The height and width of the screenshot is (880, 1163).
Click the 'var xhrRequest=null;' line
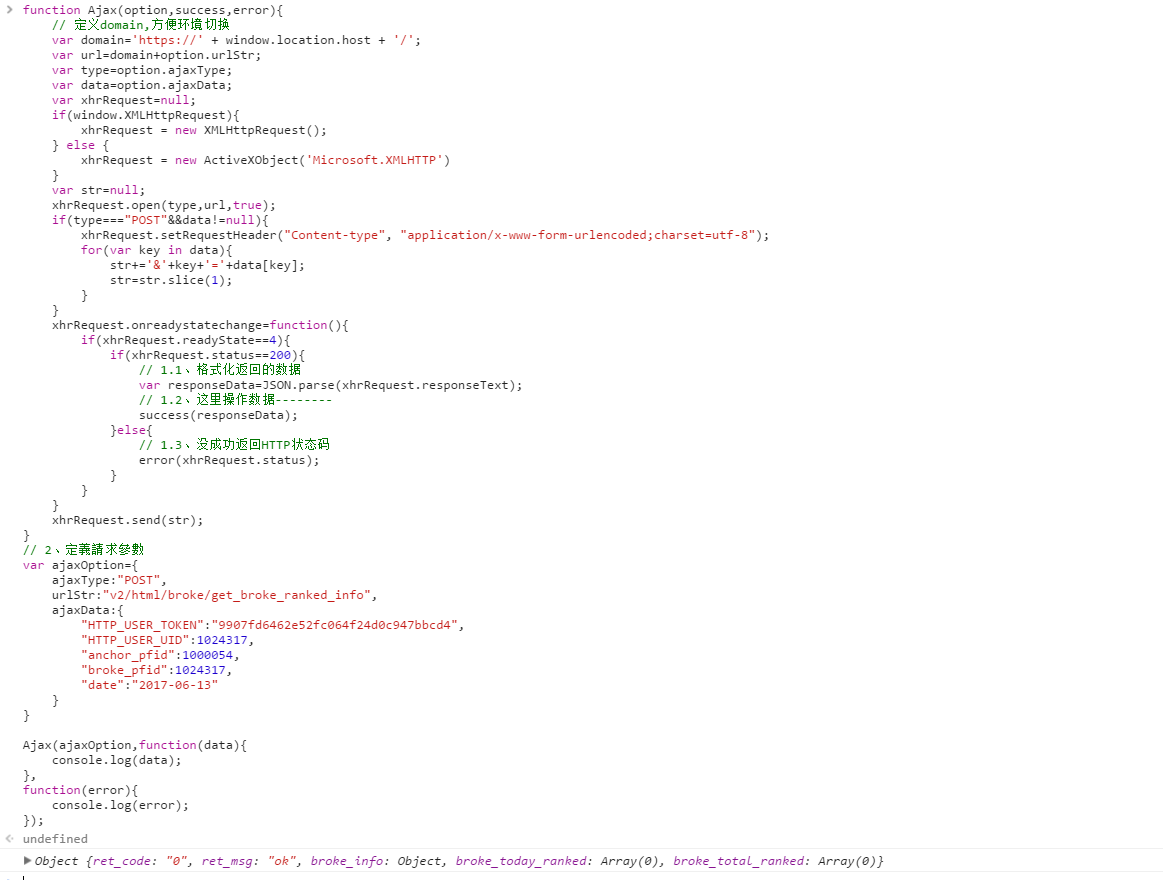[124, 100]
